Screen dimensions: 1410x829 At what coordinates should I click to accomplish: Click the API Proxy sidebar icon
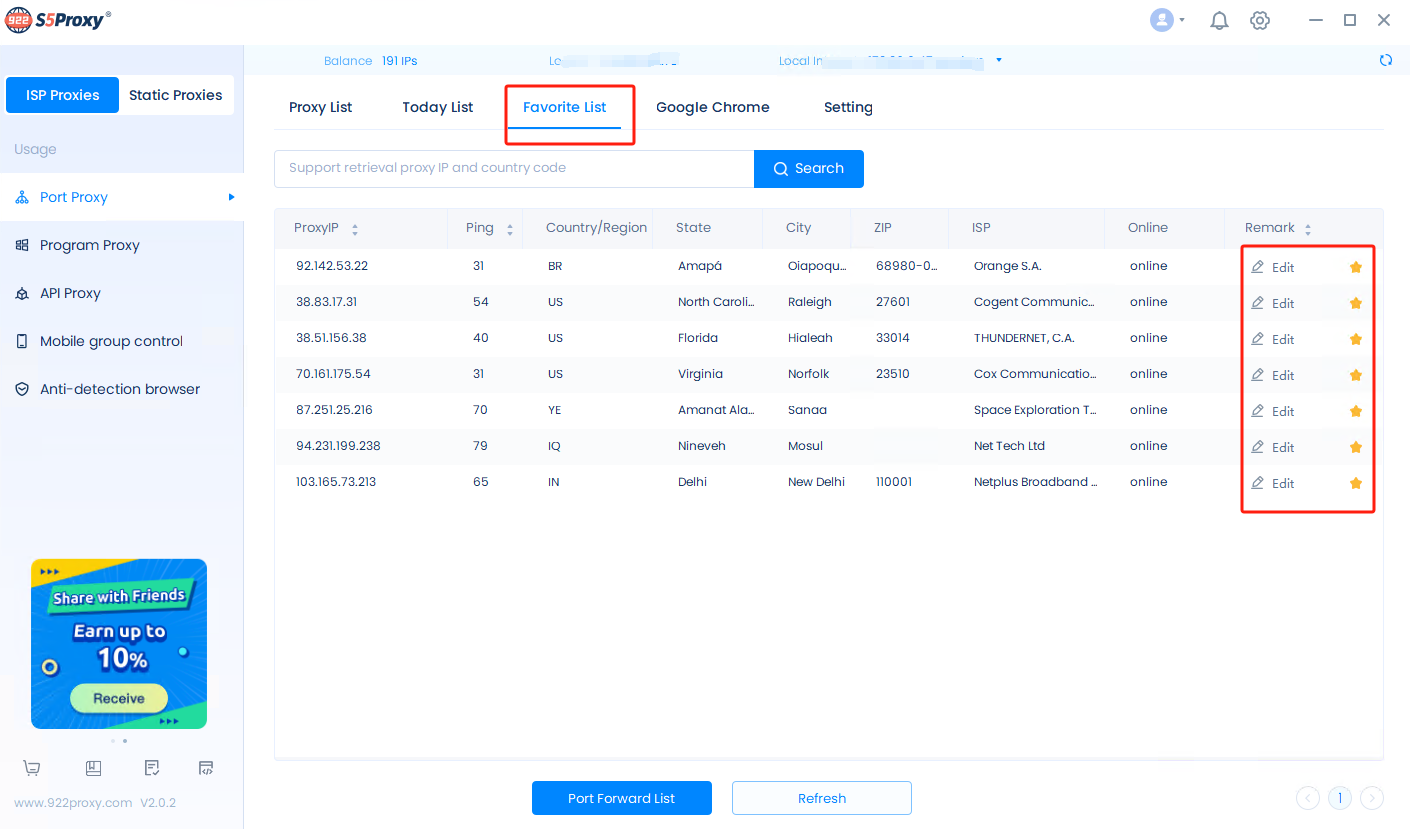coord(22,293)
